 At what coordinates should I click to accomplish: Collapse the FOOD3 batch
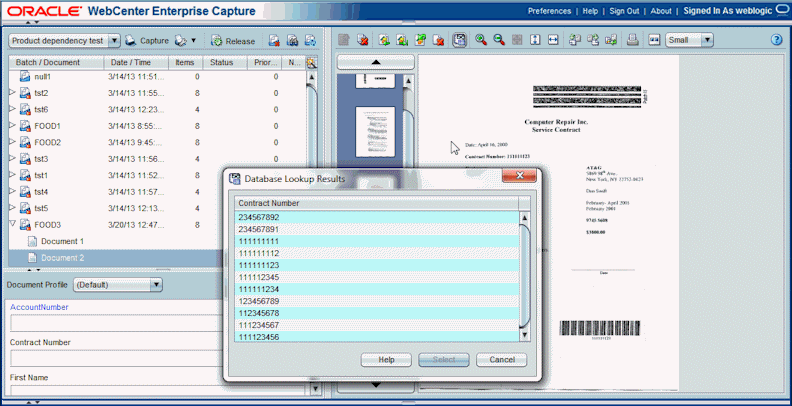(13, 224)
